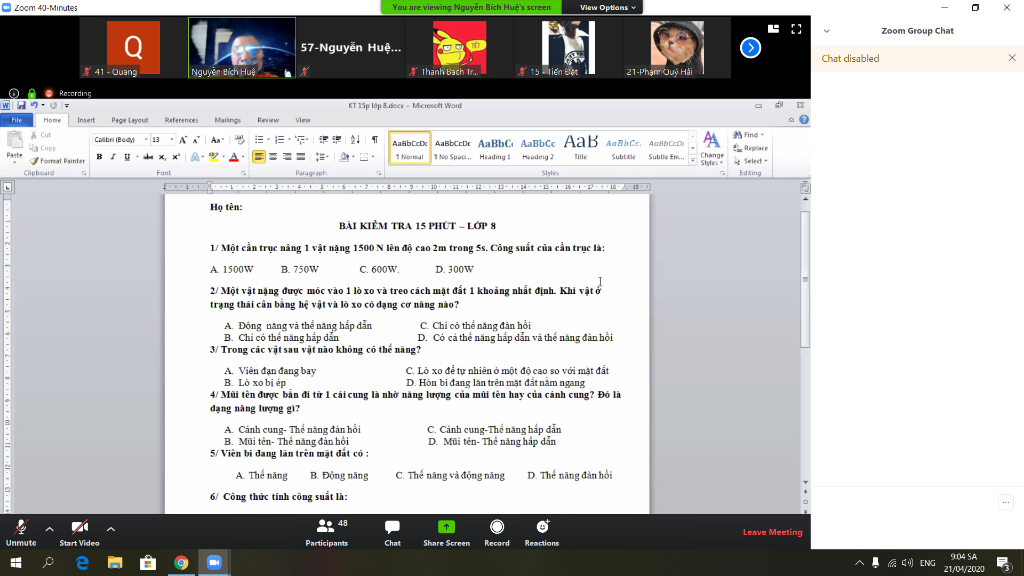The height and width of the screenshot is (576, 1024).
Task: Click the Sort icon in Paragraph group
Action: [x=355, y=139]
